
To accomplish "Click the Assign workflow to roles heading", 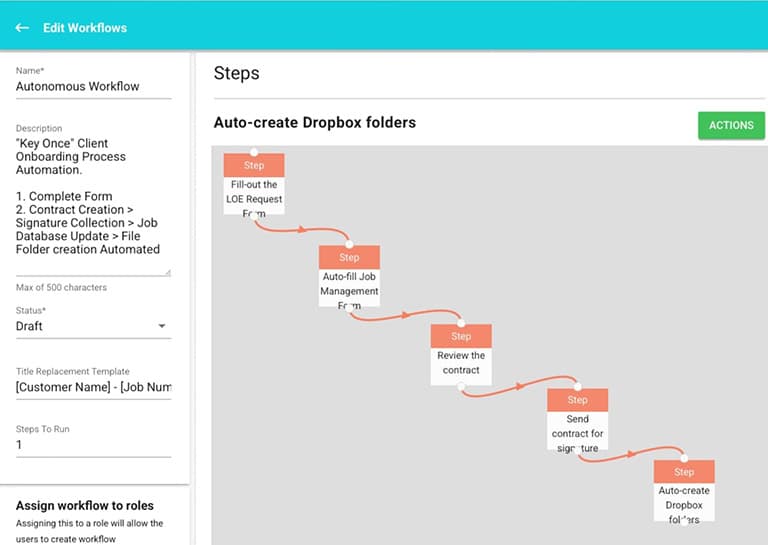I will click(84, 506).
